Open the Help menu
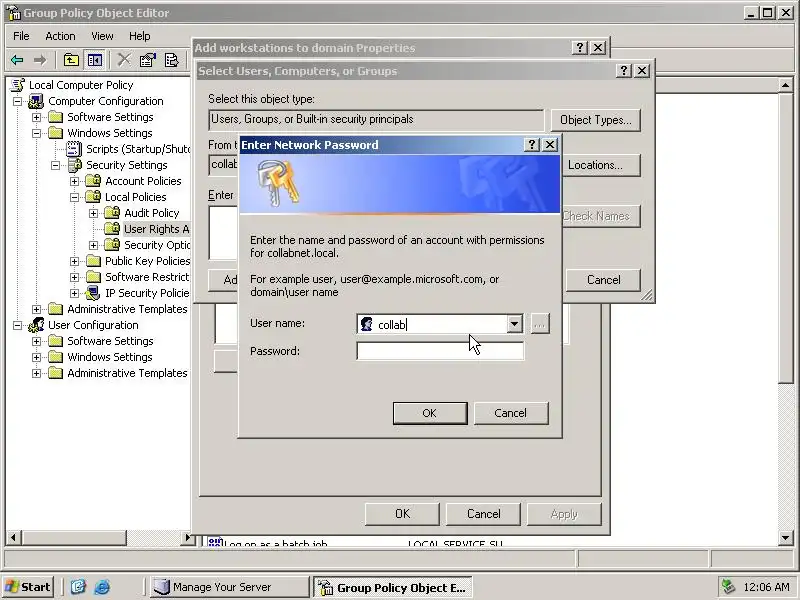This screenshot has width=800, height=600. [x=139, y=36]
